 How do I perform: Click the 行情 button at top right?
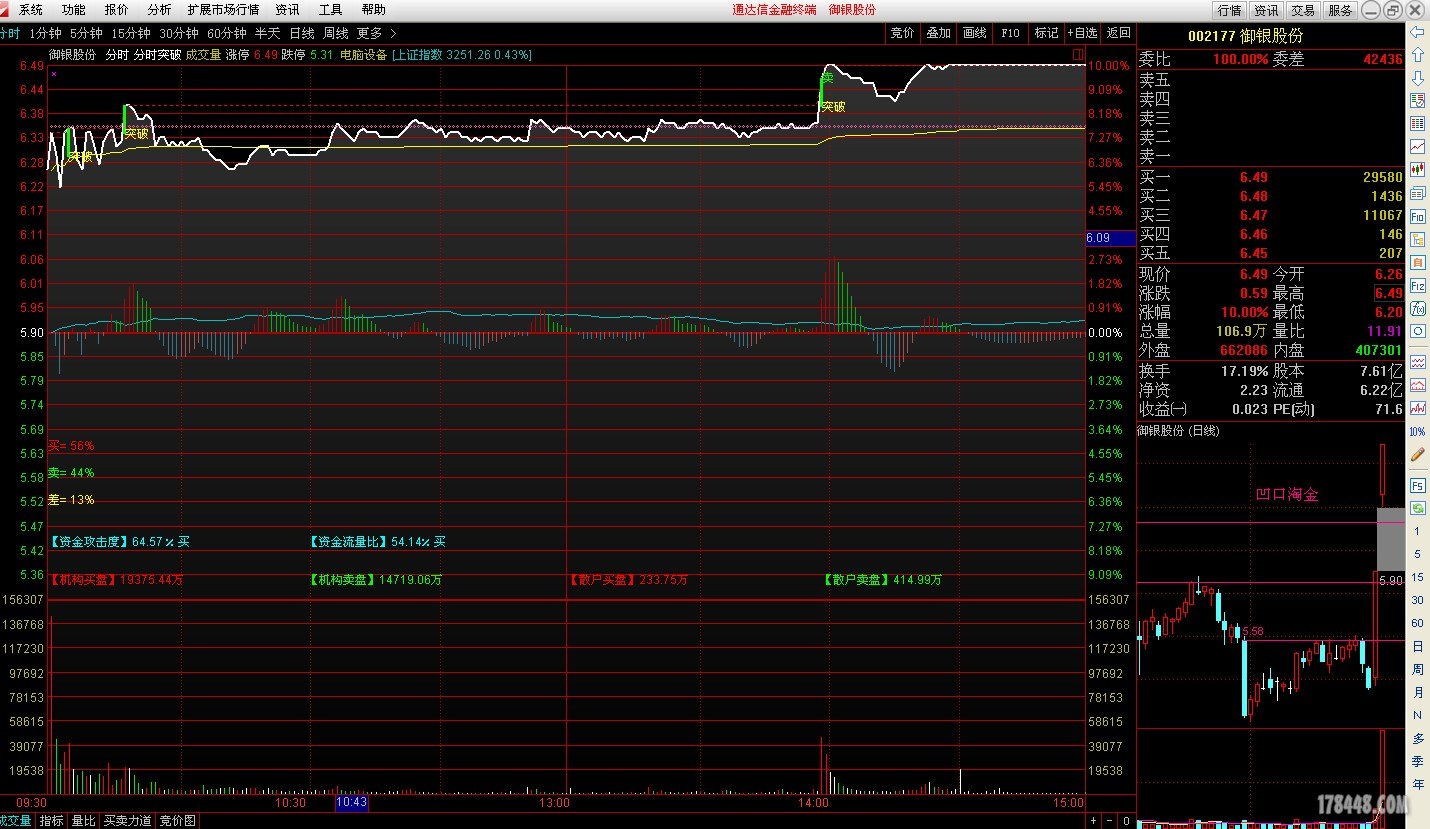pos(1229,10)
